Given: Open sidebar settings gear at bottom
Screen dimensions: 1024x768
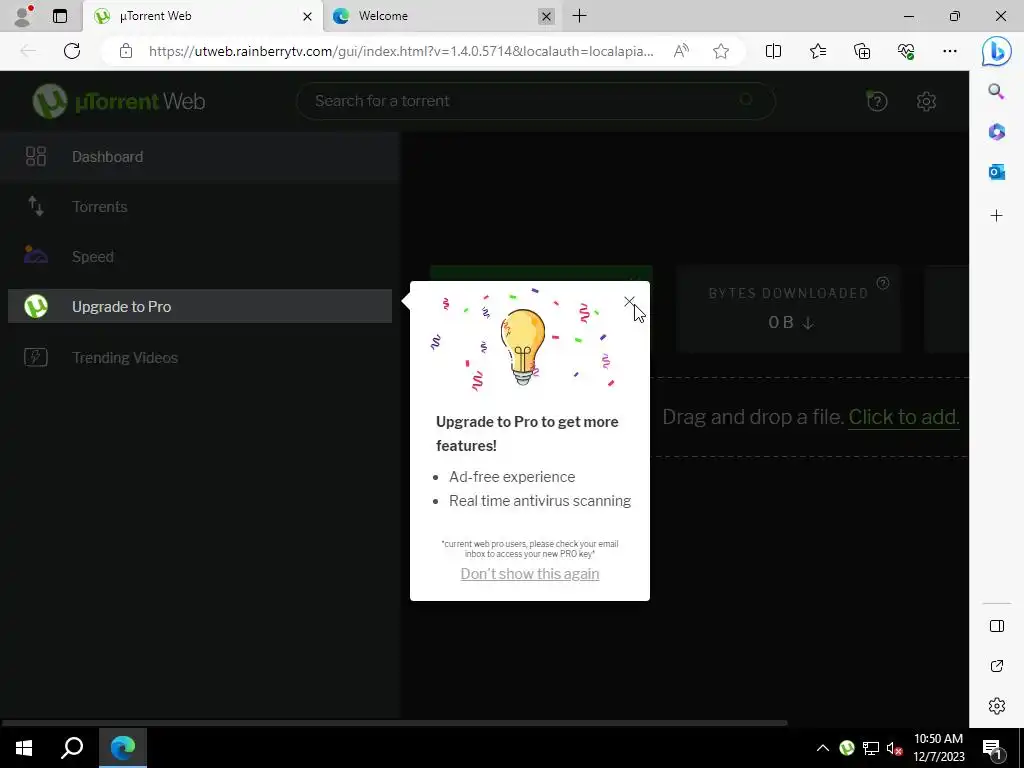Looking at the screenshot, I should [997, 706].
